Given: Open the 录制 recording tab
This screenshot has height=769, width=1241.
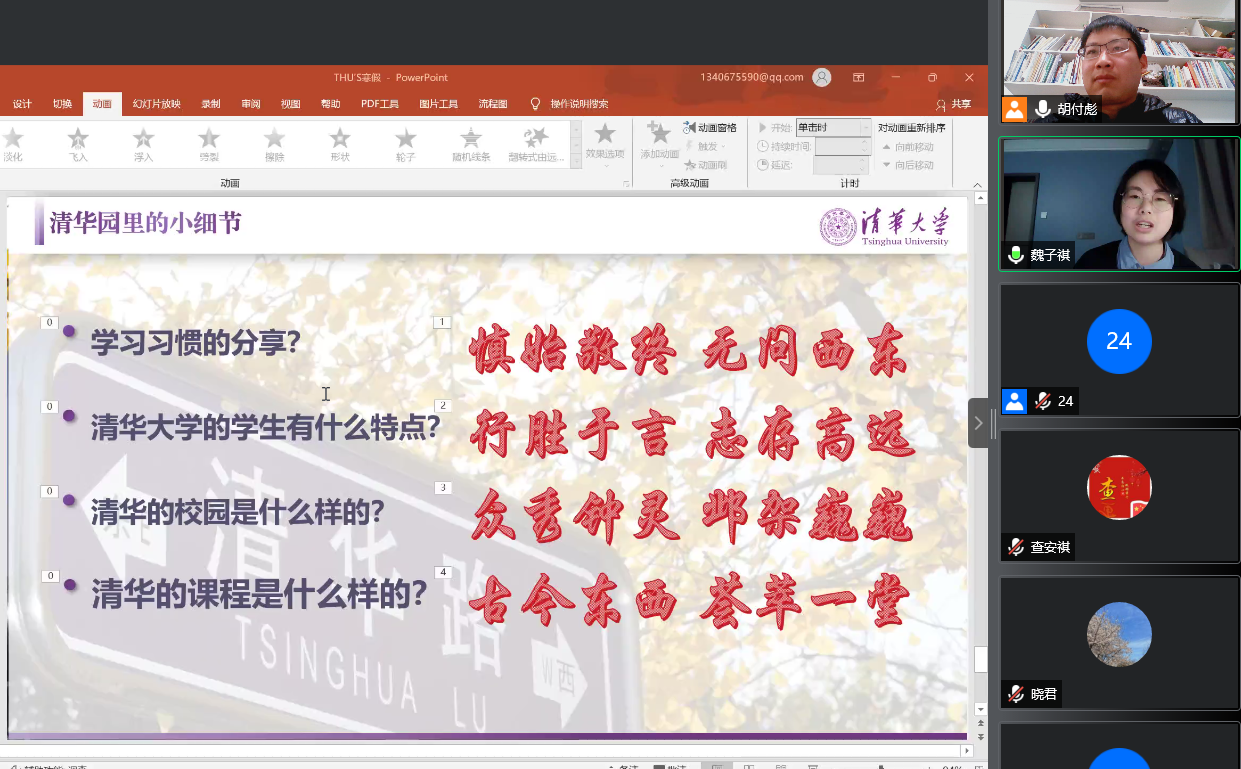Looking at the screenshot, I should (x=210, y=104).
